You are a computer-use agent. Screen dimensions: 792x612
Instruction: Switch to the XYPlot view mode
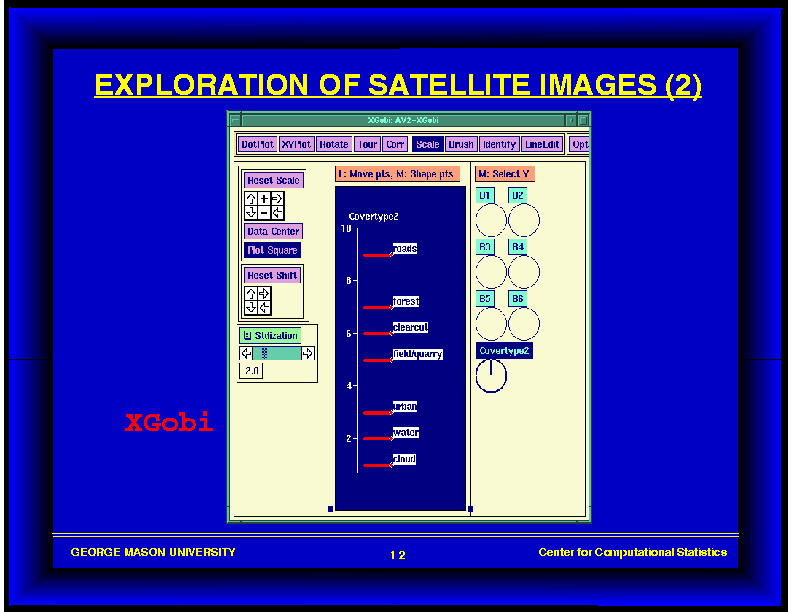[x=296, y=145]
